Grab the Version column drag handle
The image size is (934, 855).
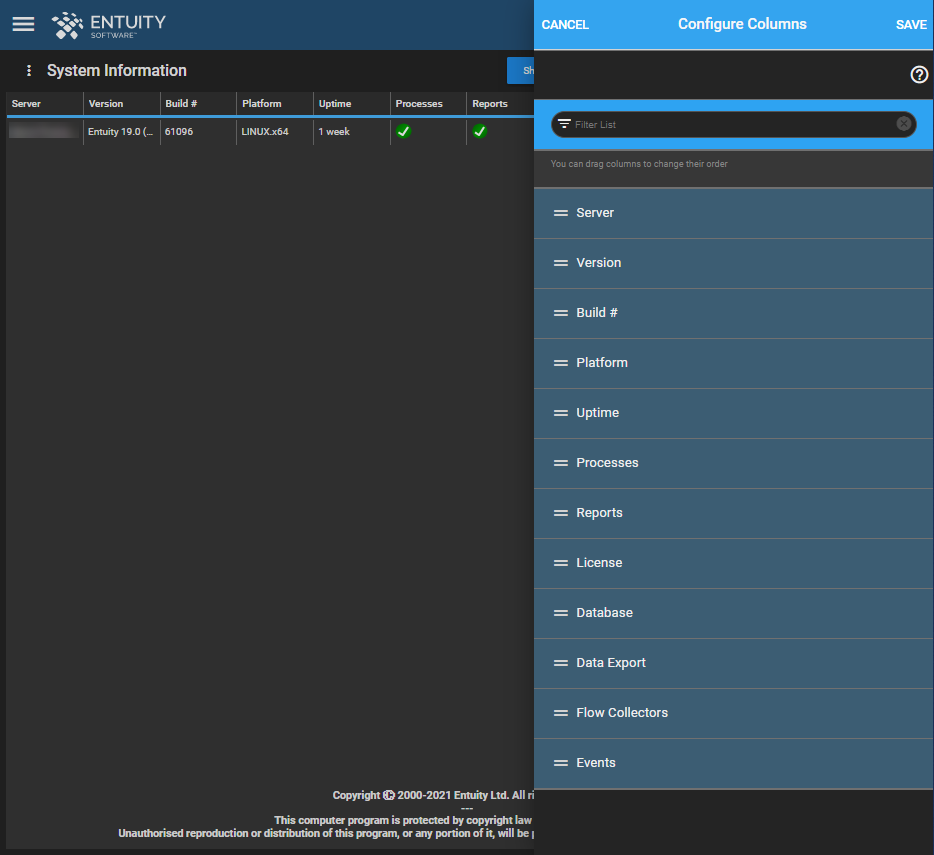tap(561, 263)
